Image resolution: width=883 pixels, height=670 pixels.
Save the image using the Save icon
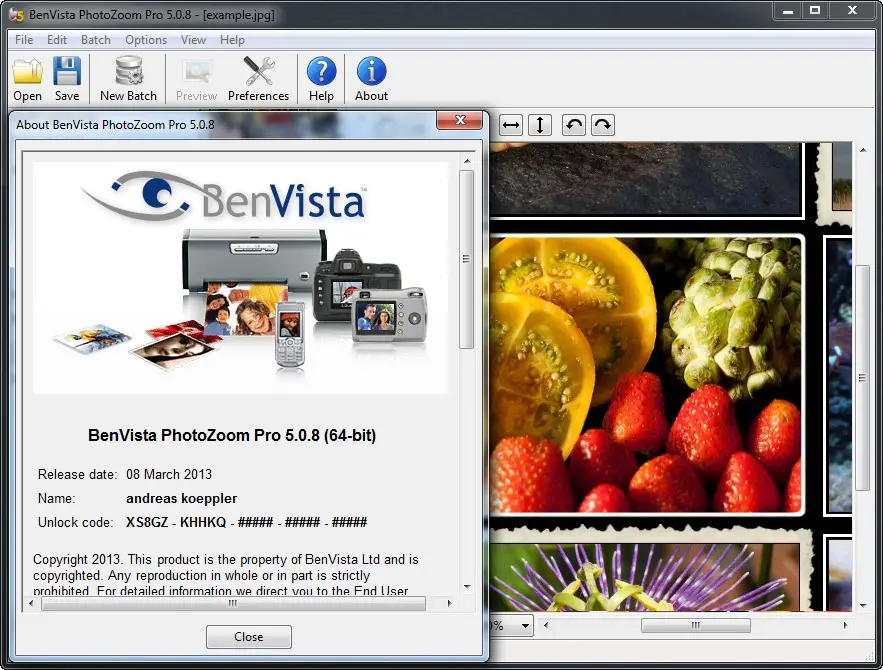(x=67, y=79)
